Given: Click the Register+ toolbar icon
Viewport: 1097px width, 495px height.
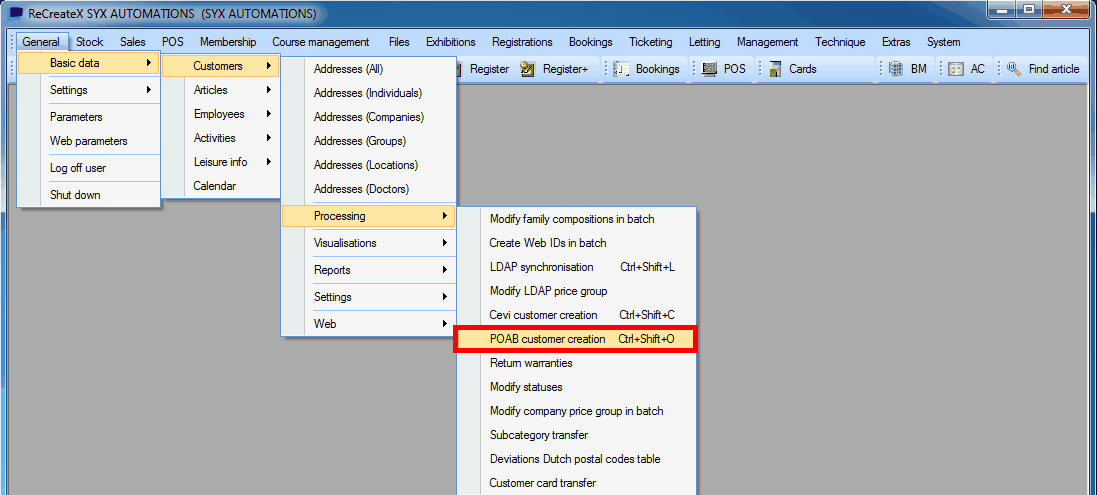Looking at the screenshot, I should pos(528,69).
